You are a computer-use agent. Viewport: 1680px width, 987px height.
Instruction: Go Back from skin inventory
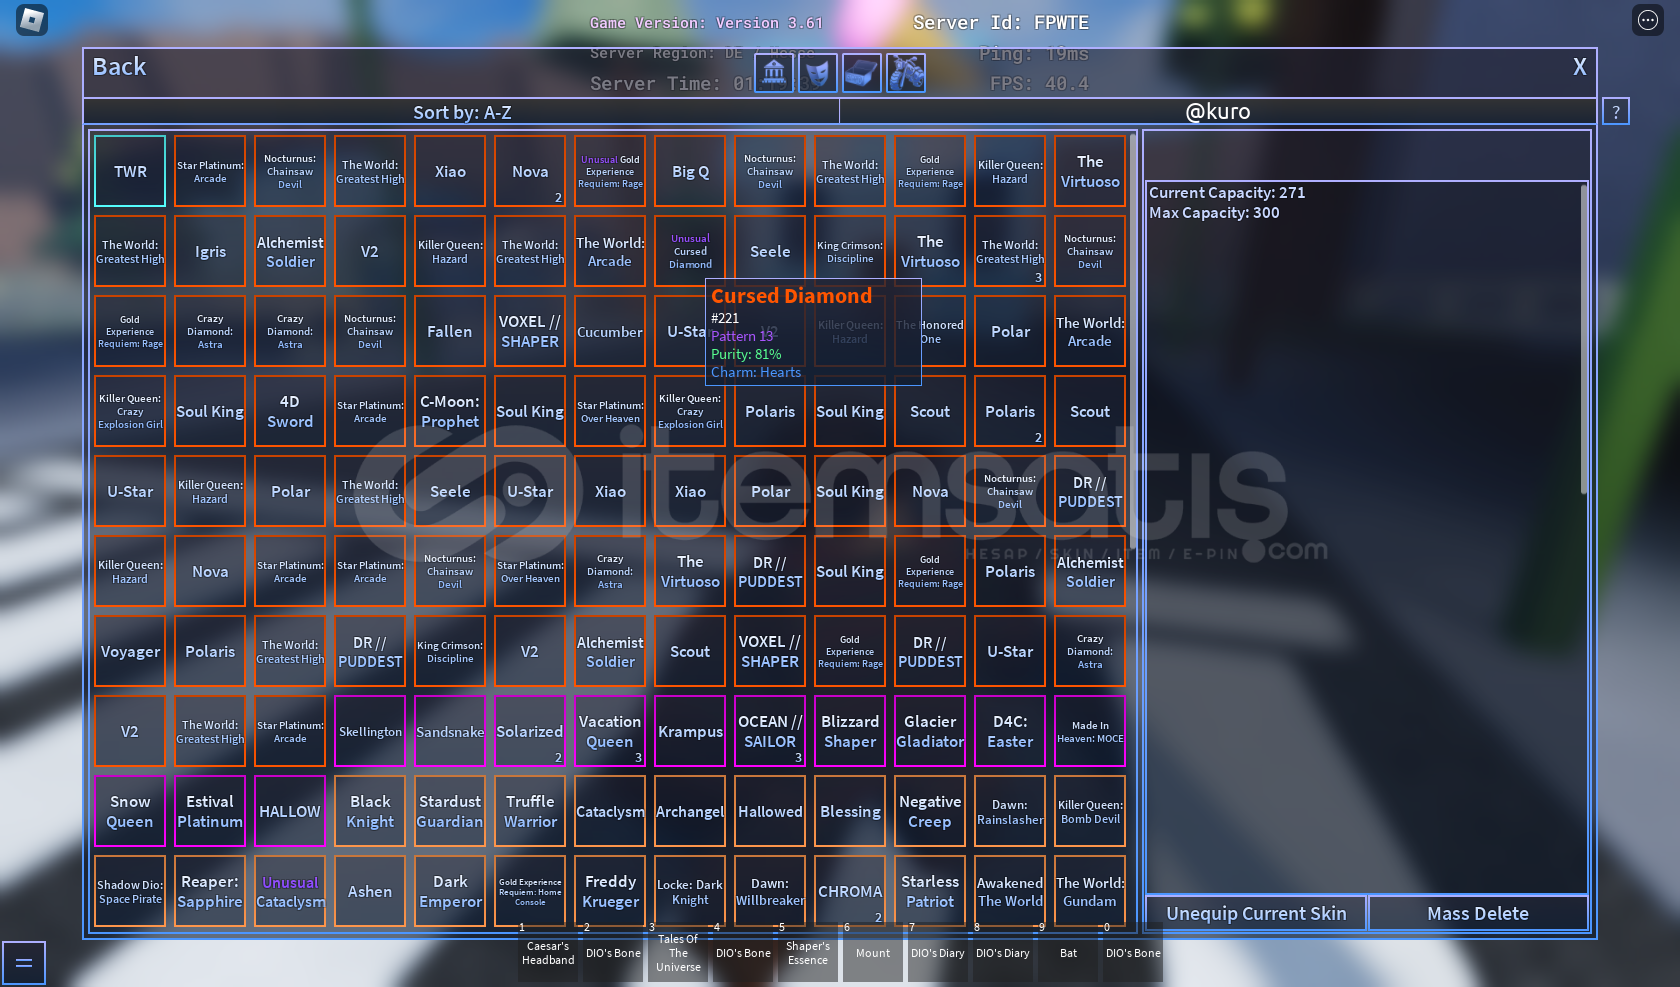(119, 67)
